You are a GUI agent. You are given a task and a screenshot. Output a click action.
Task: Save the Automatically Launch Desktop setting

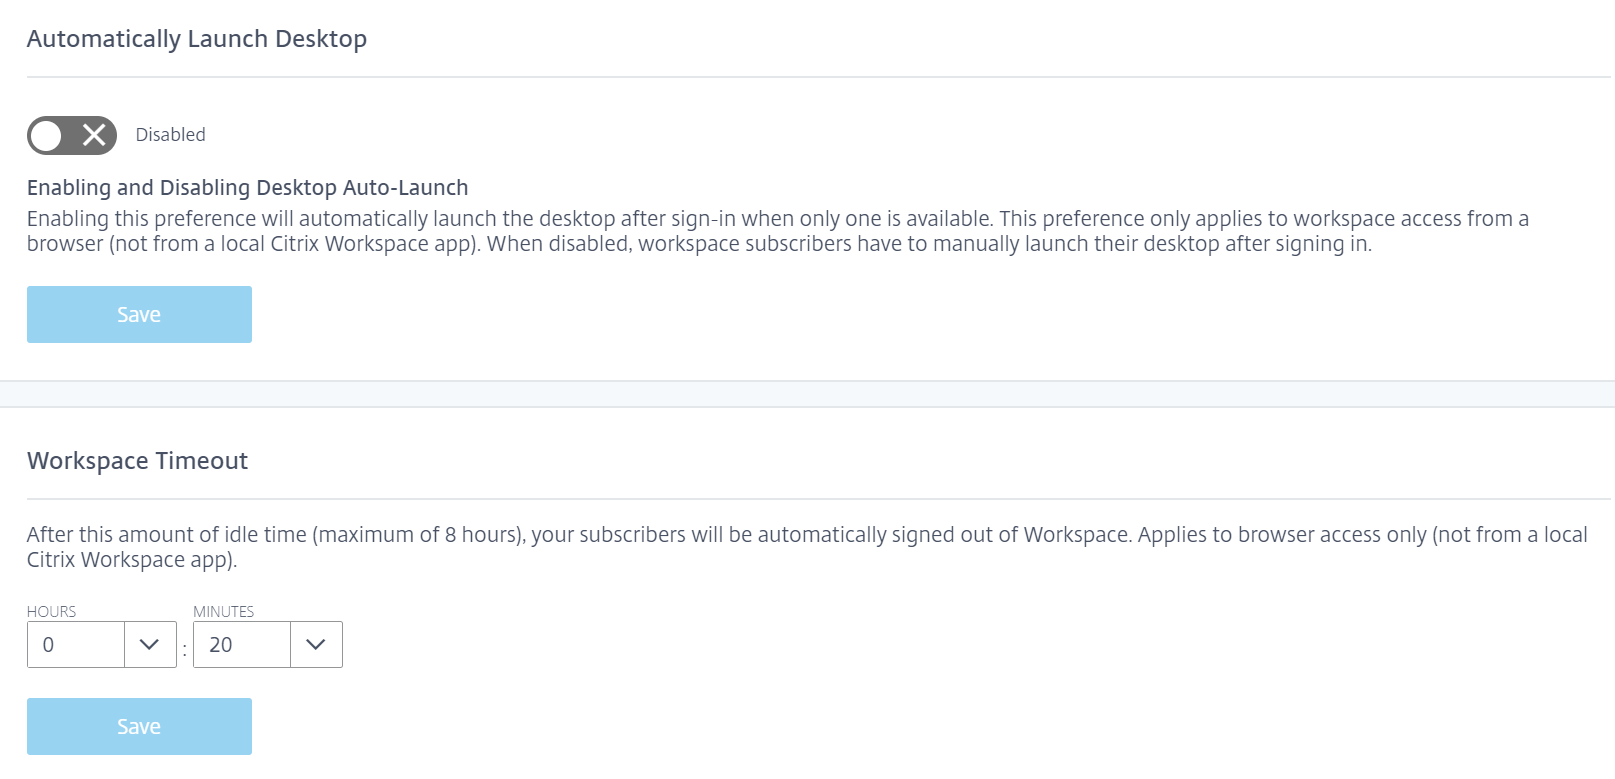tap(139, 314)
